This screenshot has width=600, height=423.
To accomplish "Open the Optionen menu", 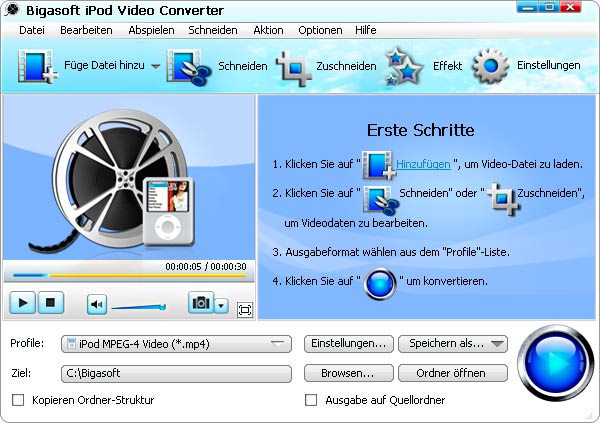I will 320,30.
